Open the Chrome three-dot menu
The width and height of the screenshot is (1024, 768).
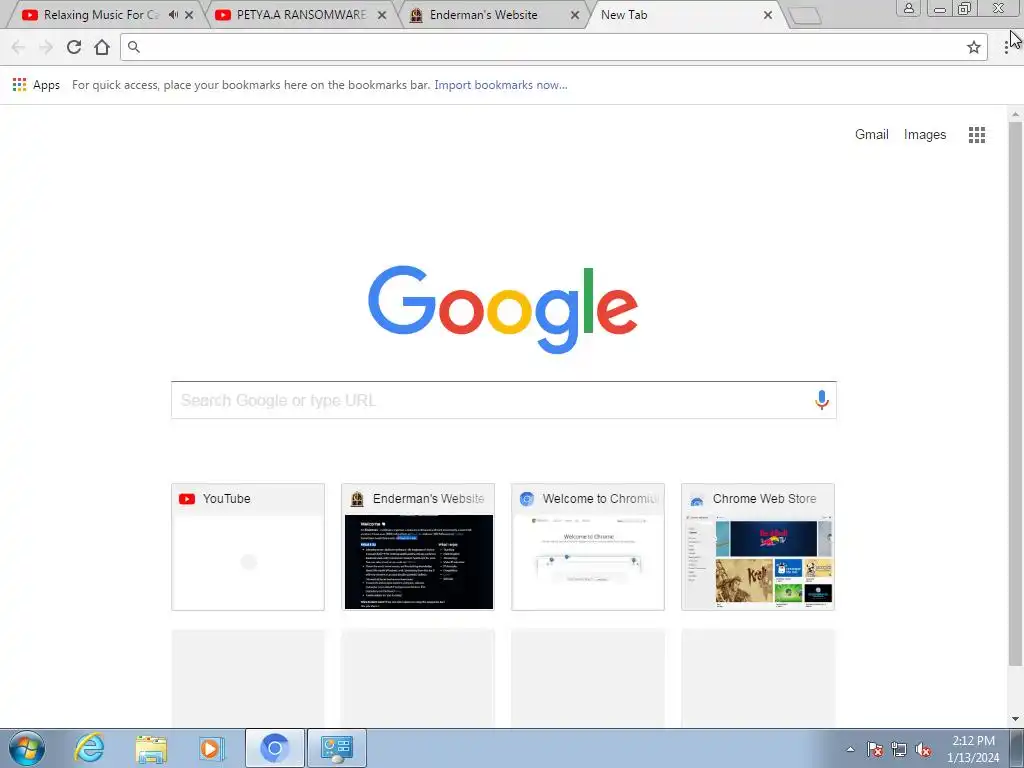pos(1006,47)
